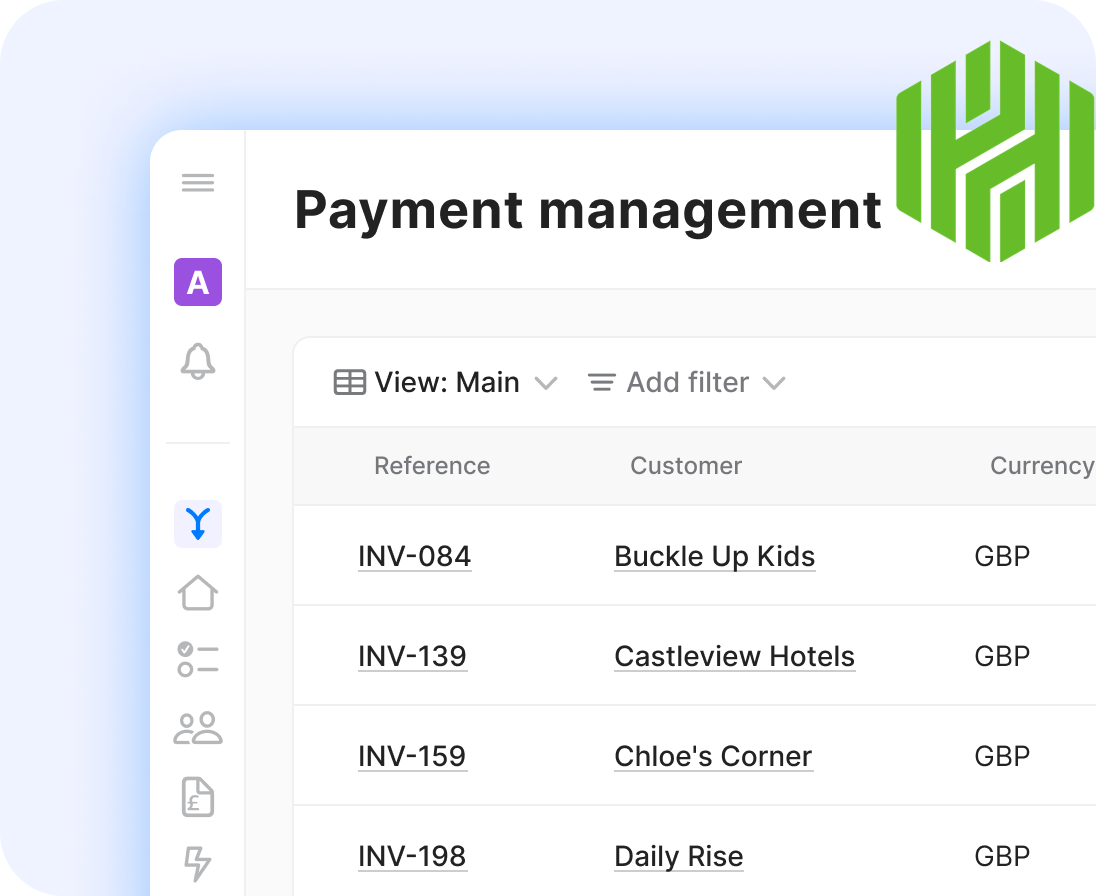Select the blue merge arrow sidebar icon
The width and height of the screenshot is (1096, 896).
[x=198, y=524]
